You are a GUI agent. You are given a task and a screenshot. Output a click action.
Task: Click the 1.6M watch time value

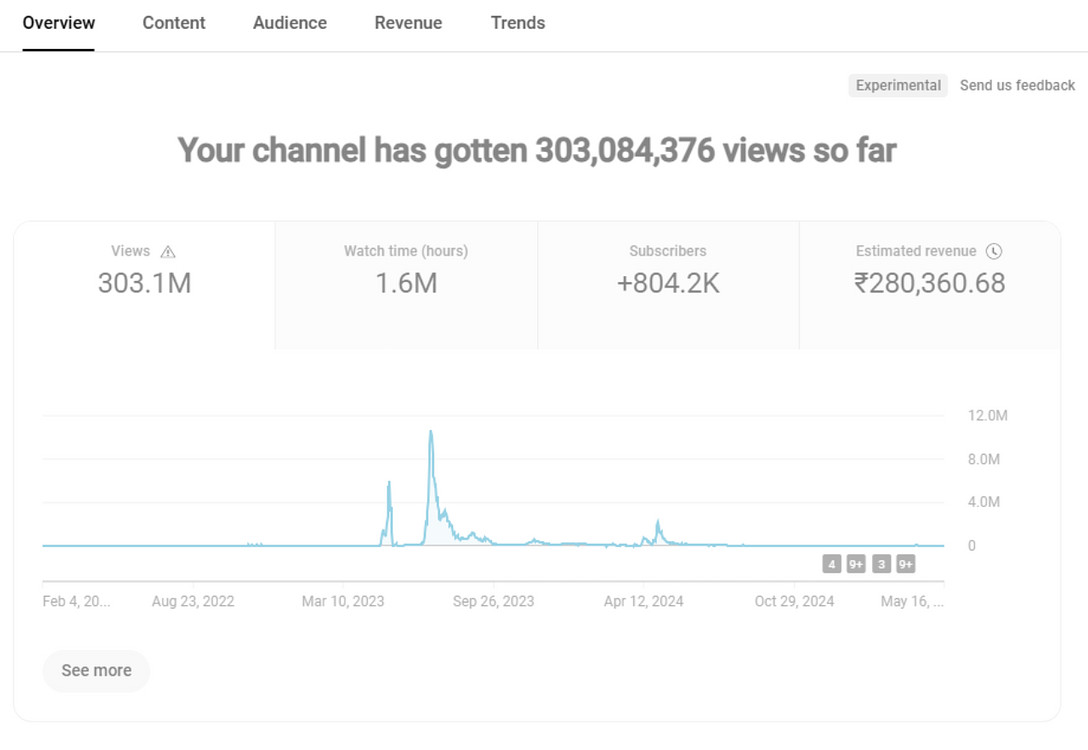[406, 283]
